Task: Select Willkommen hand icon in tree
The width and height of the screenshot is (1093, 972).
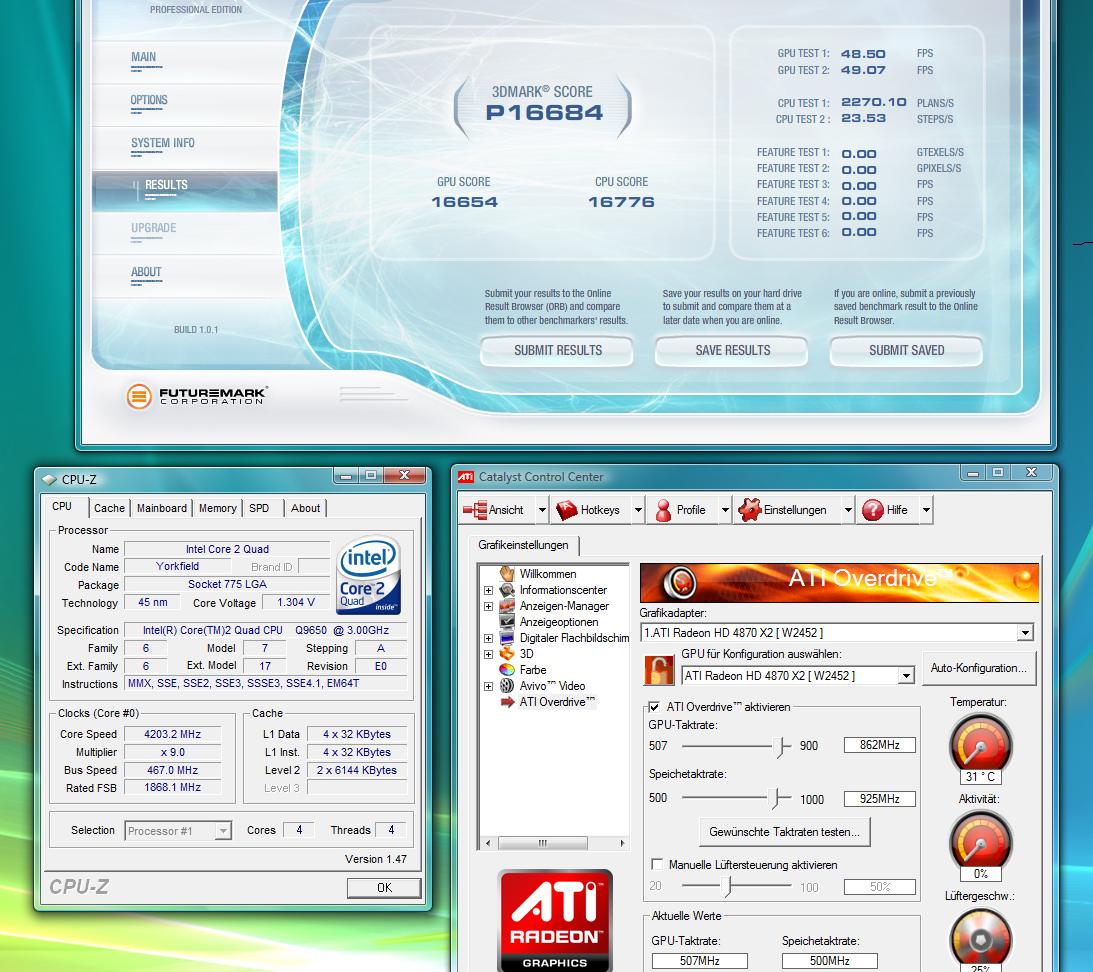Action: tap(507, 573)
